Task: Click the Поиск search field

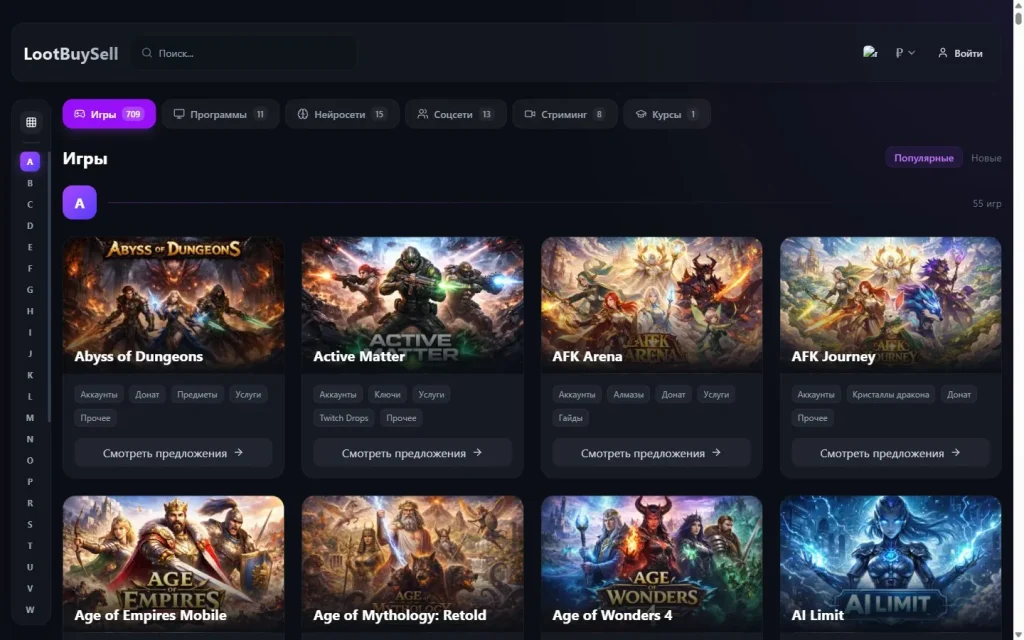Action: tap(245, 53)
